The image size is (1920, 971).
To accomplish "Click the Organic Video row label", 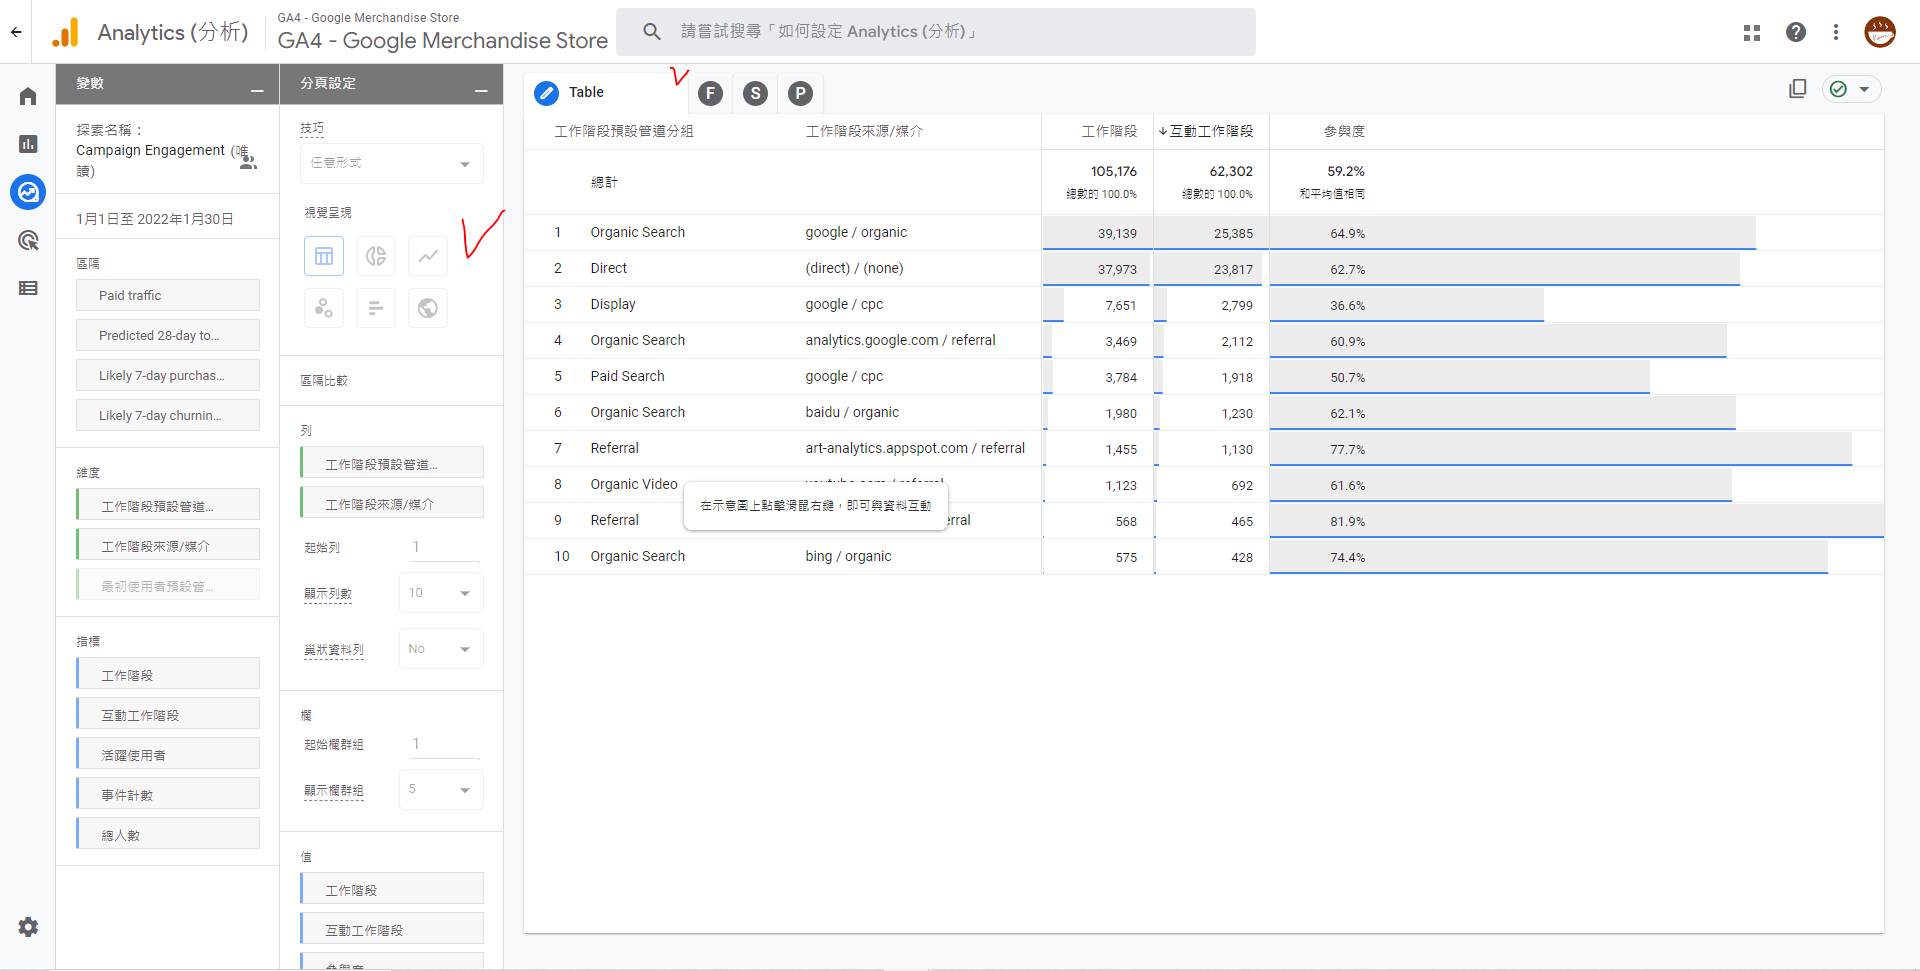I will 634,484.
